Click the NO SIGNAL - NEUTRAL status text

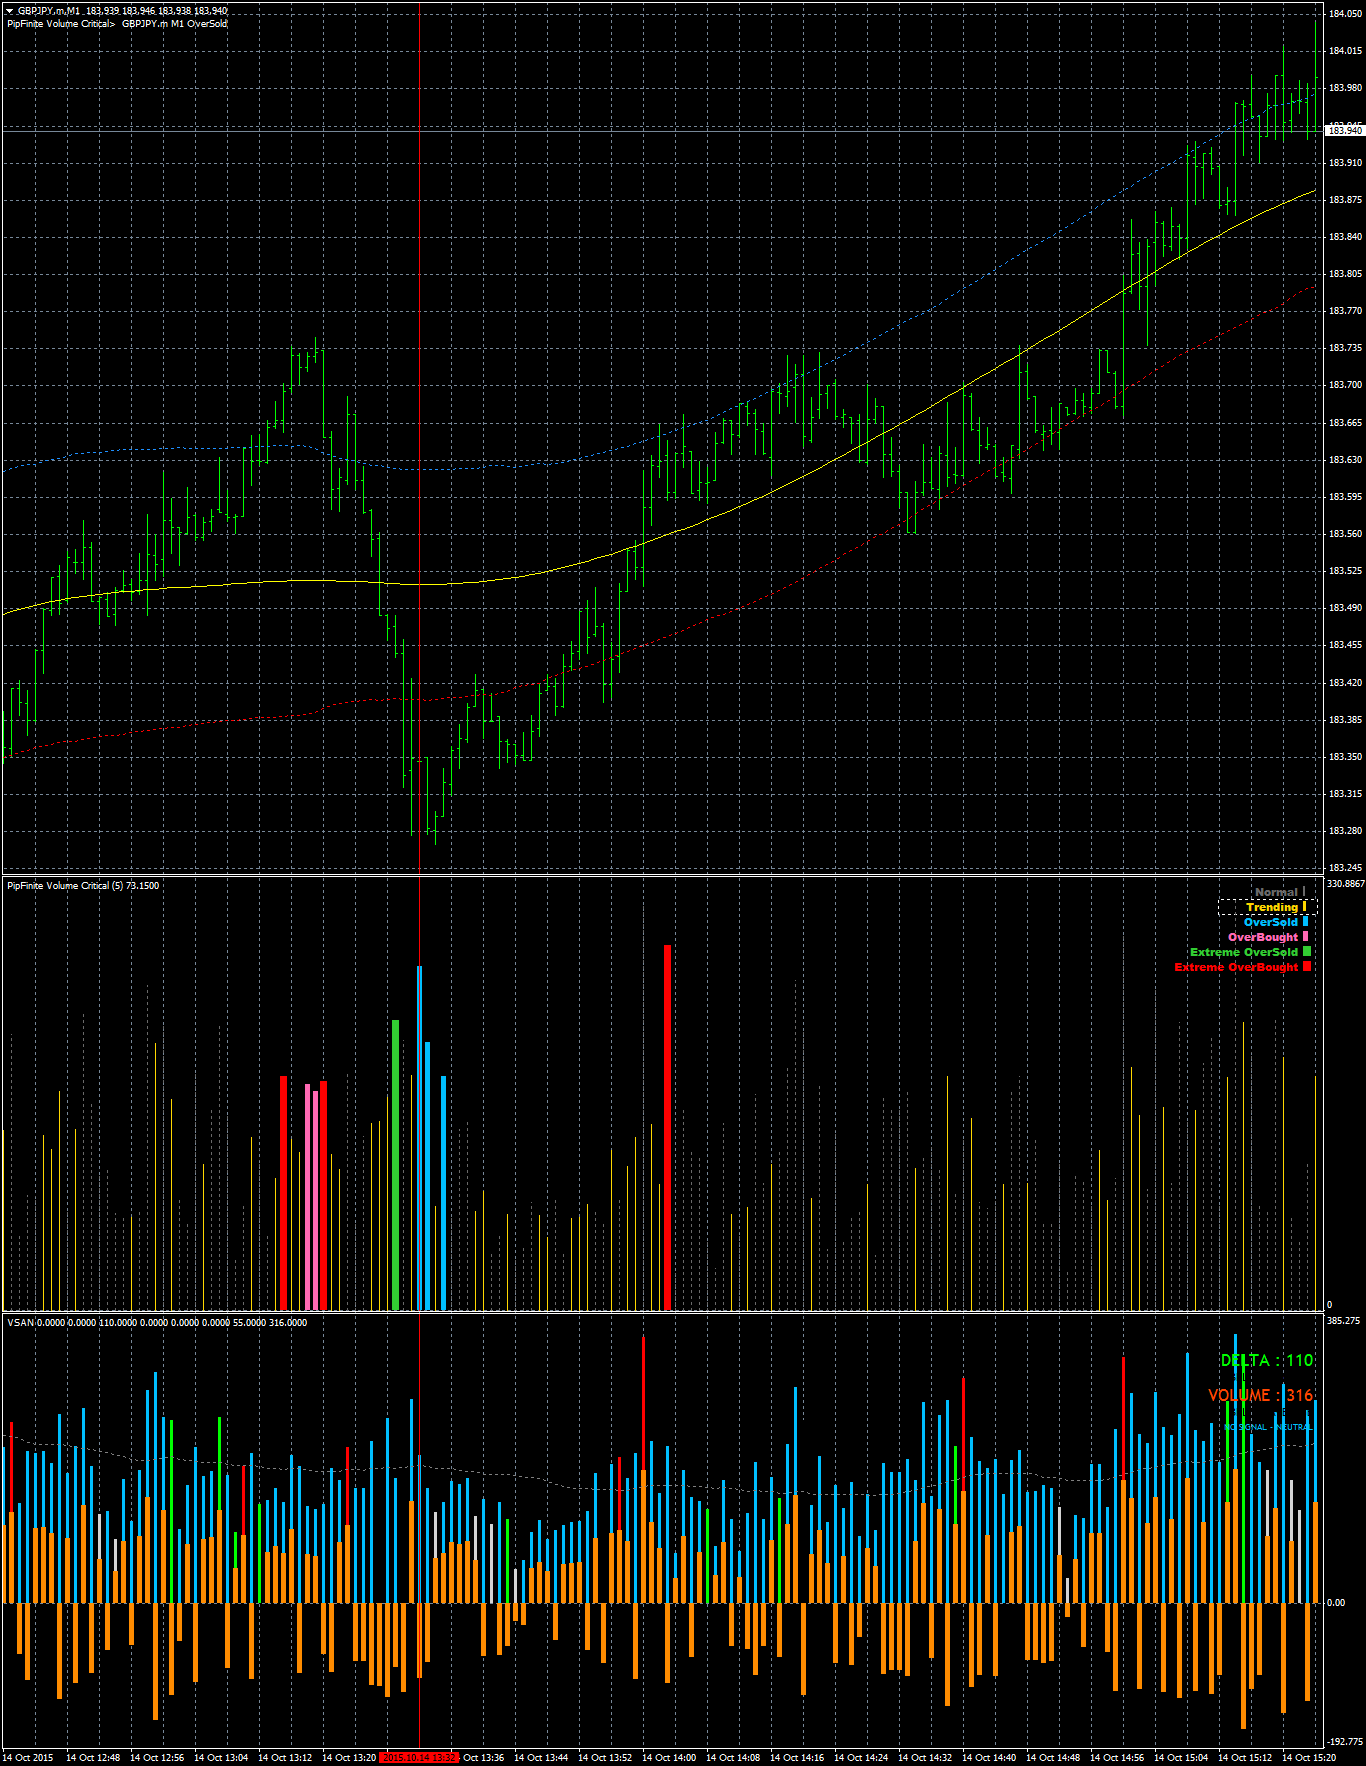click(1268, 1427)
